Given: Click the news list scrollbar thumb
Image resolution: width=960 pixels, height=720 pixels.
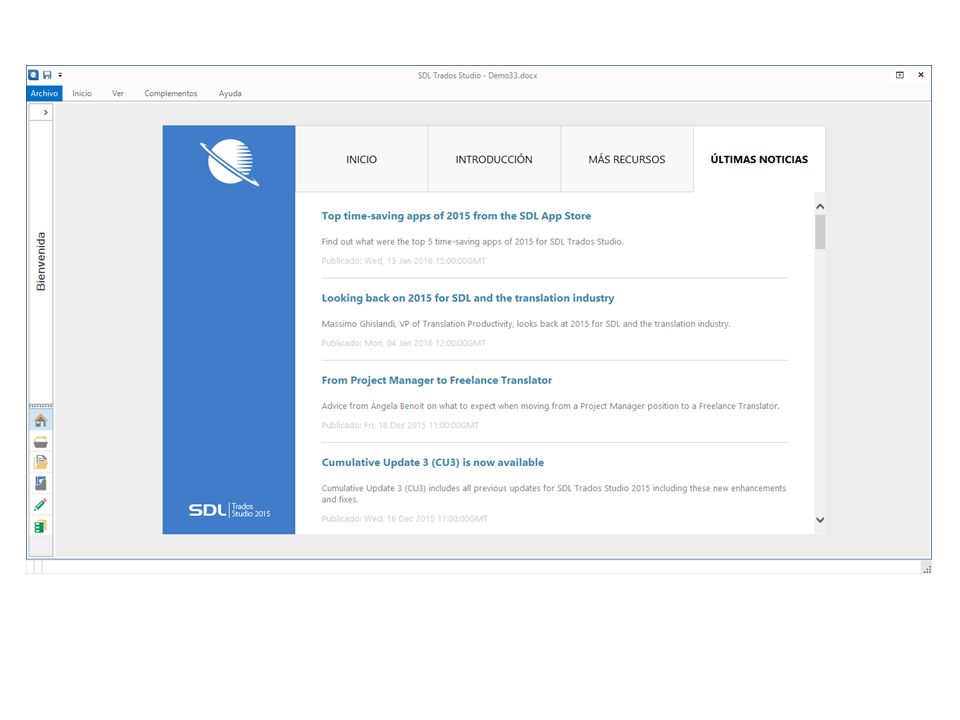Looking at the screenshot, I should 820,232.
